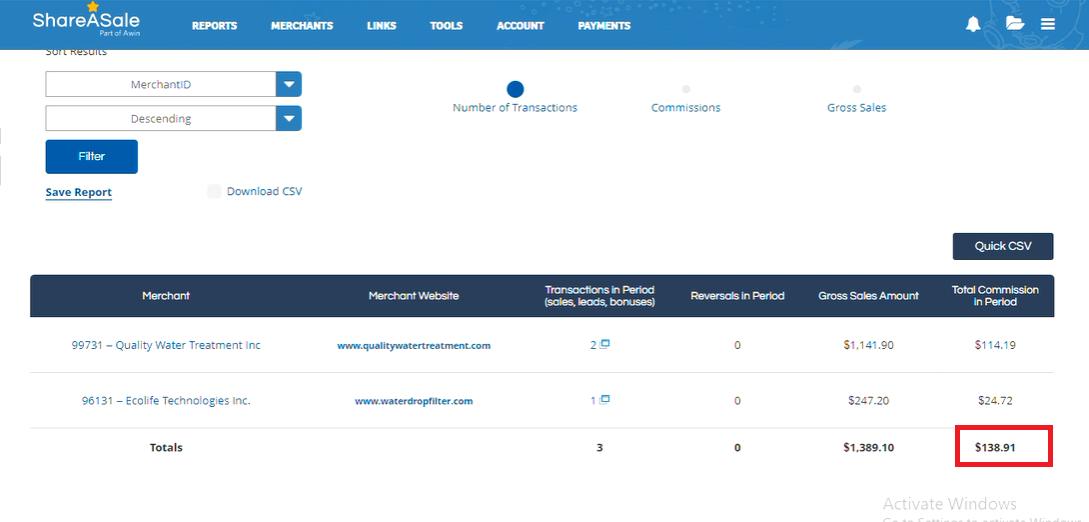The width and height of the screenshot is (1089, 522).
Task: Click the Reversals in Period column header
Action: click(738, 296)
